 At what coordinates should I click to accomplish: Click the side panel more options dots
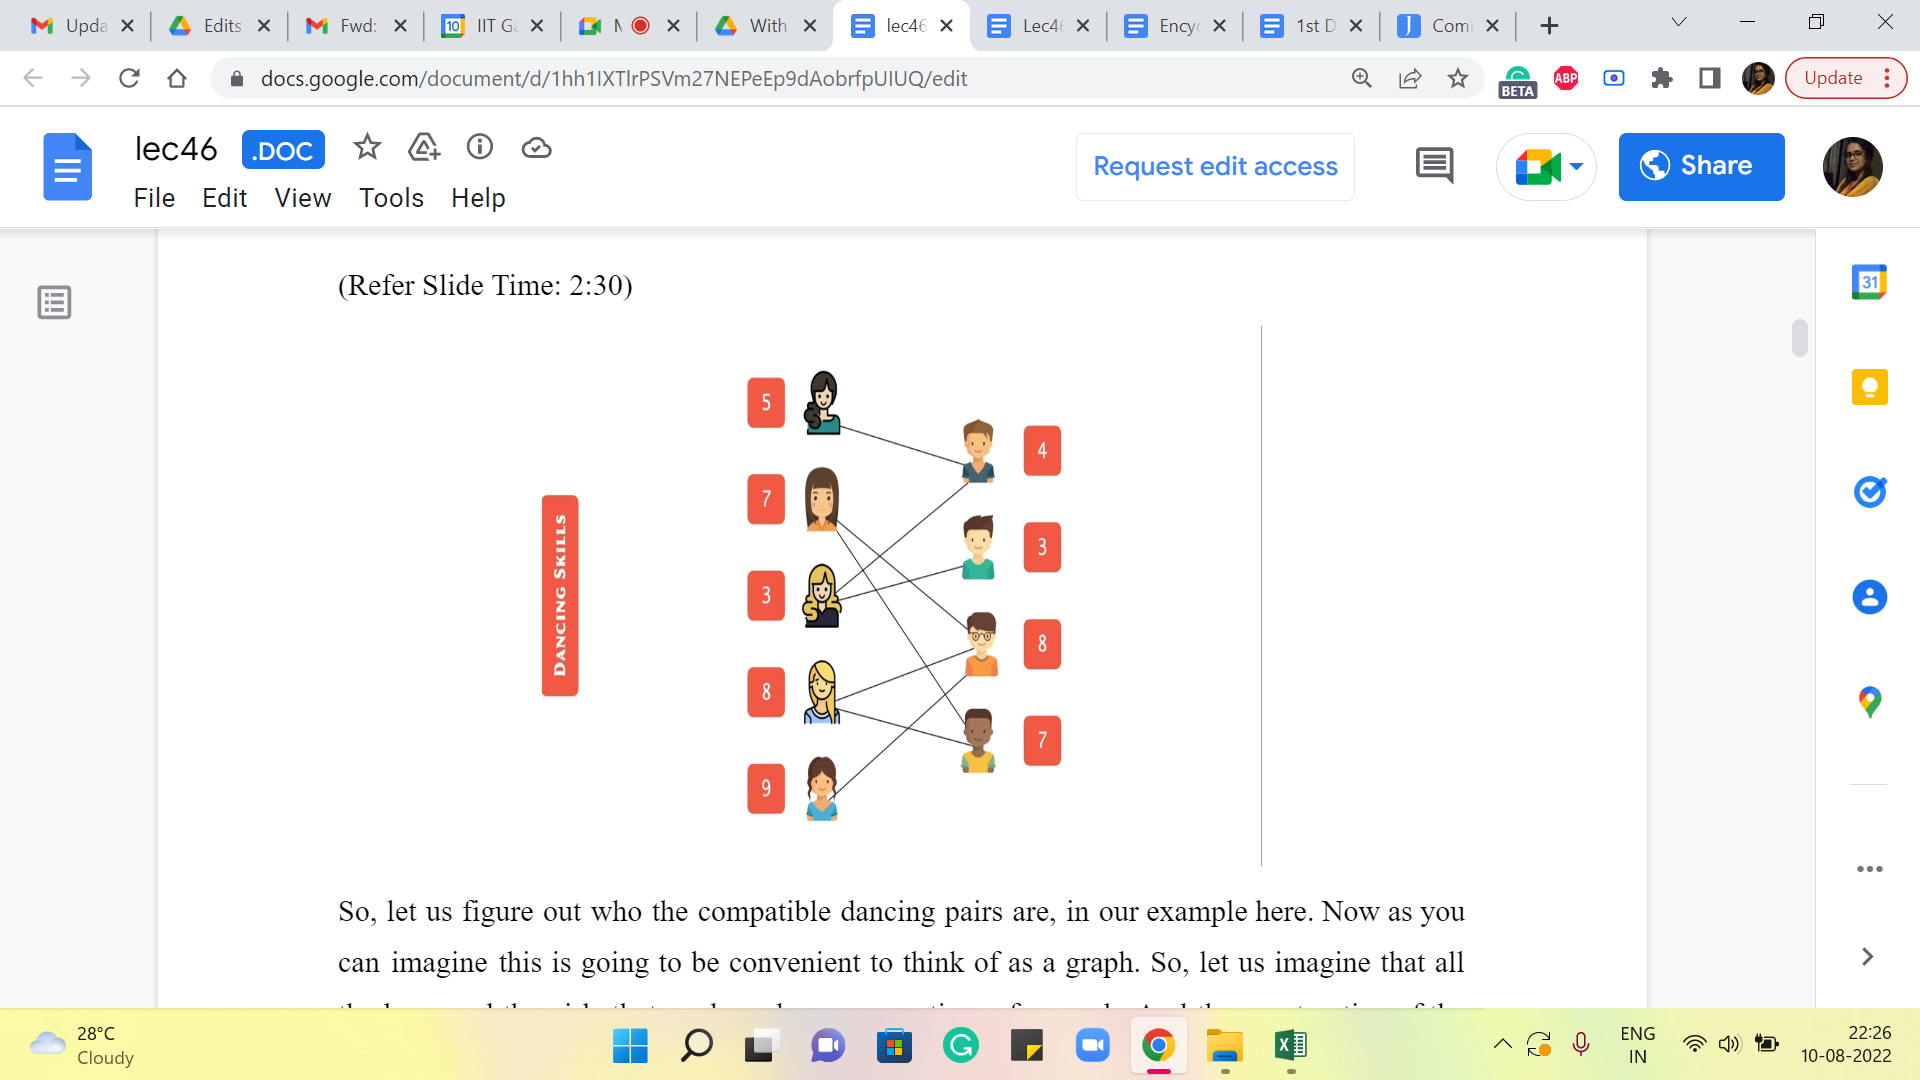point(1869,869)
